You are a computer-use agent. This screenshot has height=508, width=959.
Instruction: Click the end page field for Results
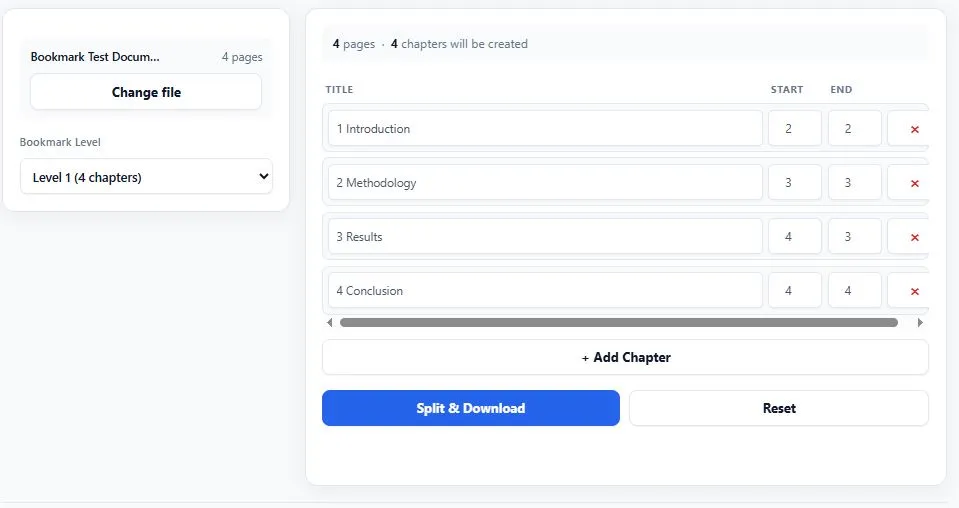click(x=854, y=237)
